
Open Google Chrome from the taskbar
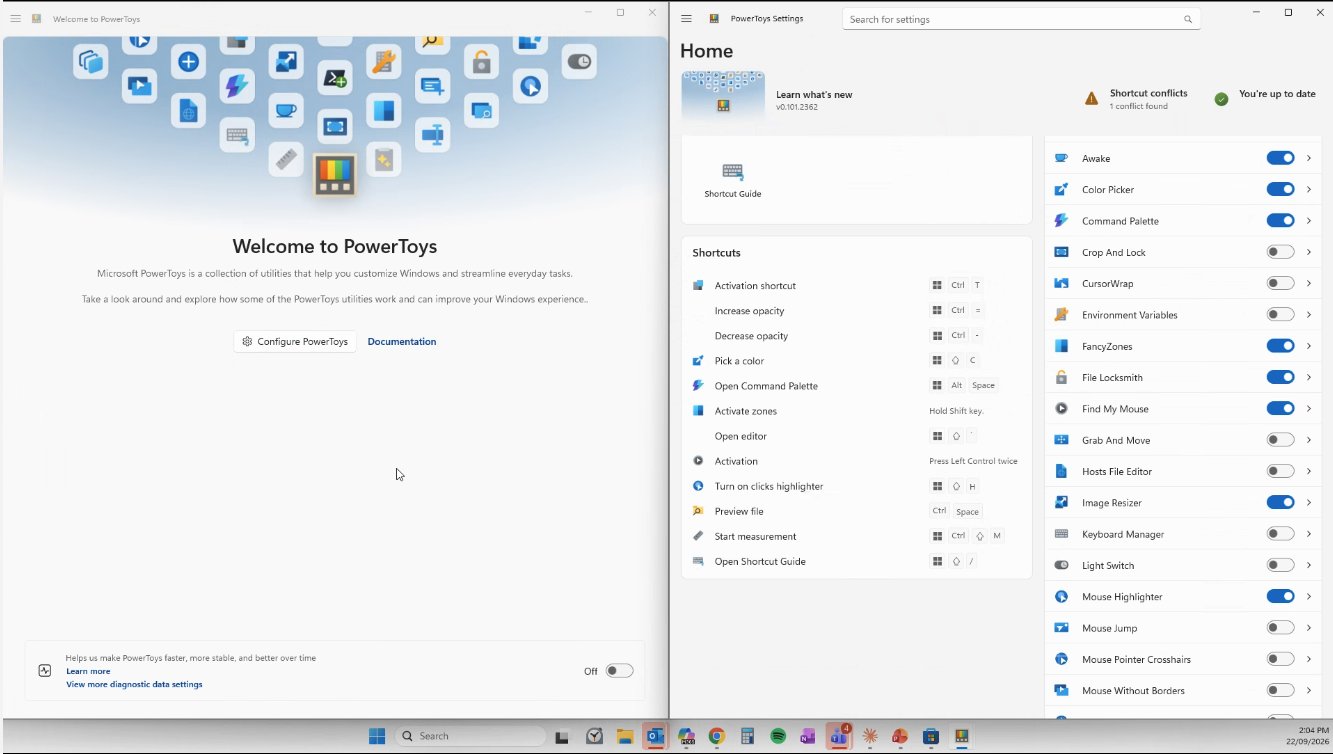tap(717, 736)
